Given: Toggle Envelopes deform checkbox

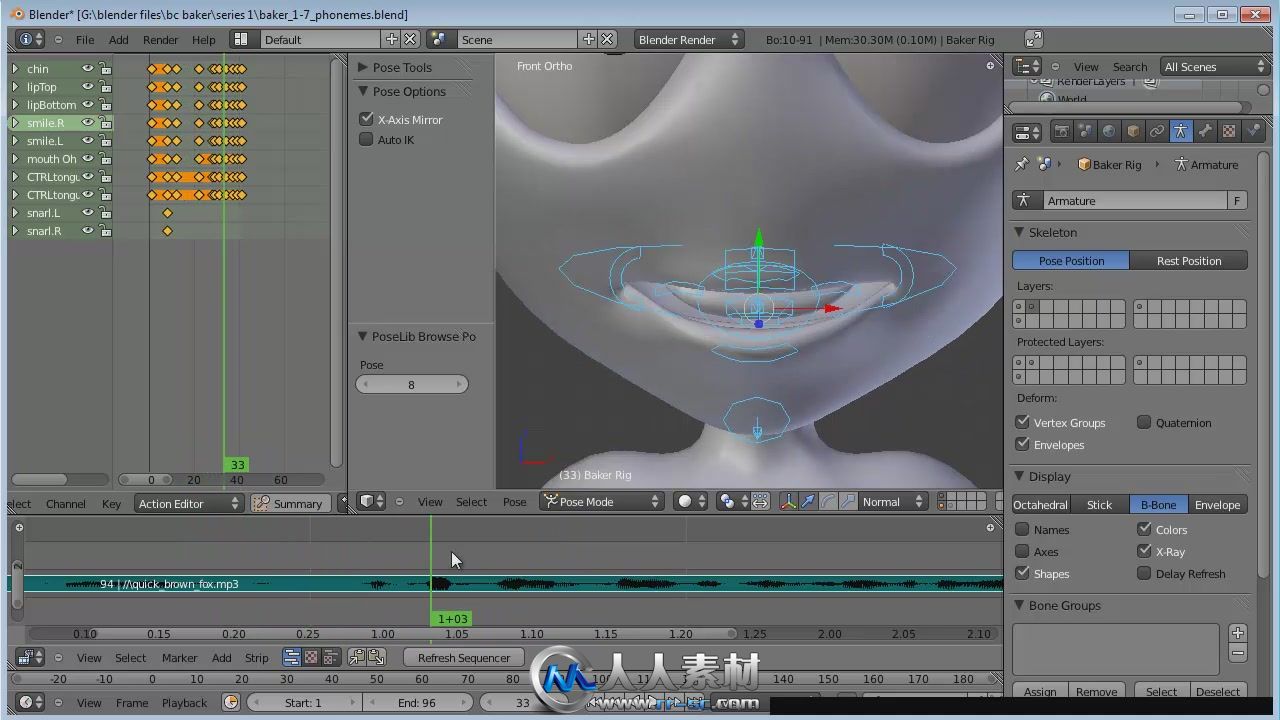Looking at the screenshot, I should pos(1022,445).
